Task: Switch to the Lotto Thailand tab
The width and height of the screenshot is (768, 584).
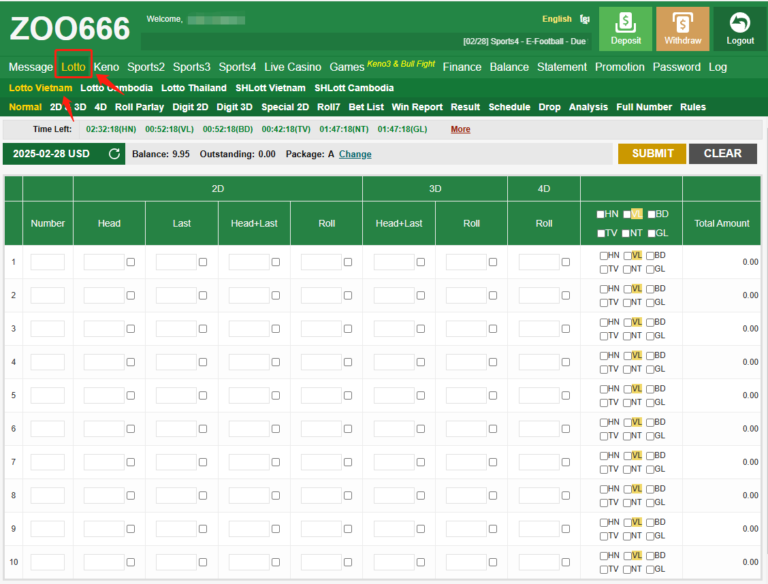Action: (194, 88)
